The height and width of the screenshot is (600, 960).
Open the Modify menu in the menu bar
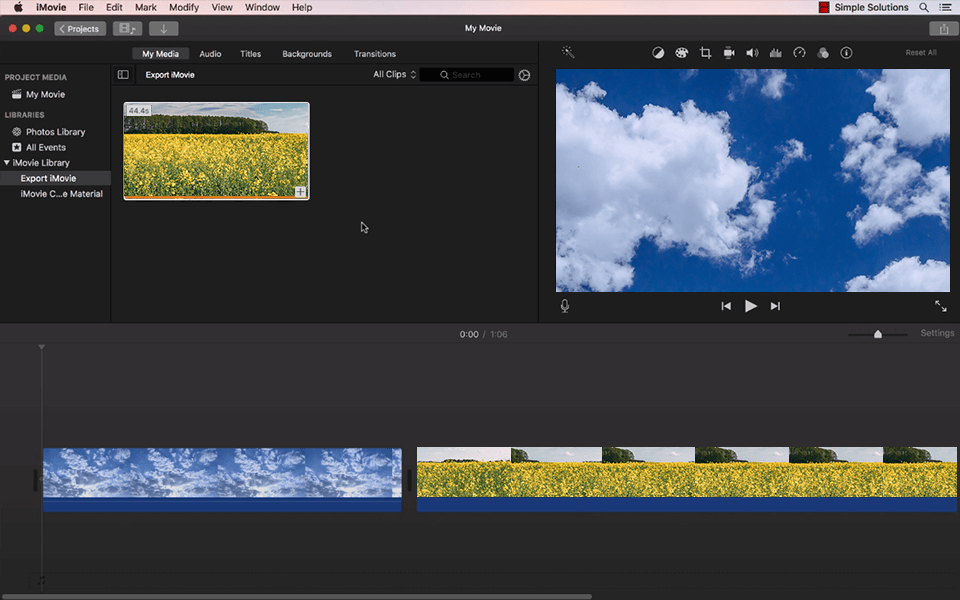tap(184, 7)
